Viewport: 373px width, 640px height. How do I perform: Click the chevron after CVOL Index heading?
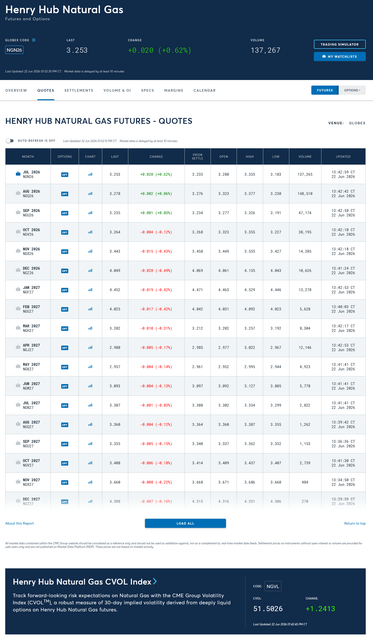click(155, 581)
